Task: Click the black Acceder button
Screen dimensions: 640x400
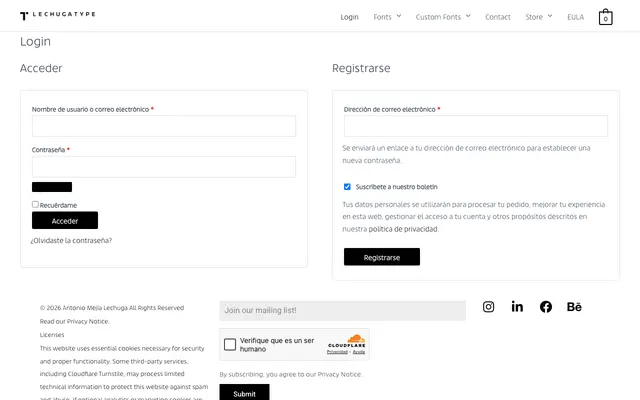Action: (65, 220)
